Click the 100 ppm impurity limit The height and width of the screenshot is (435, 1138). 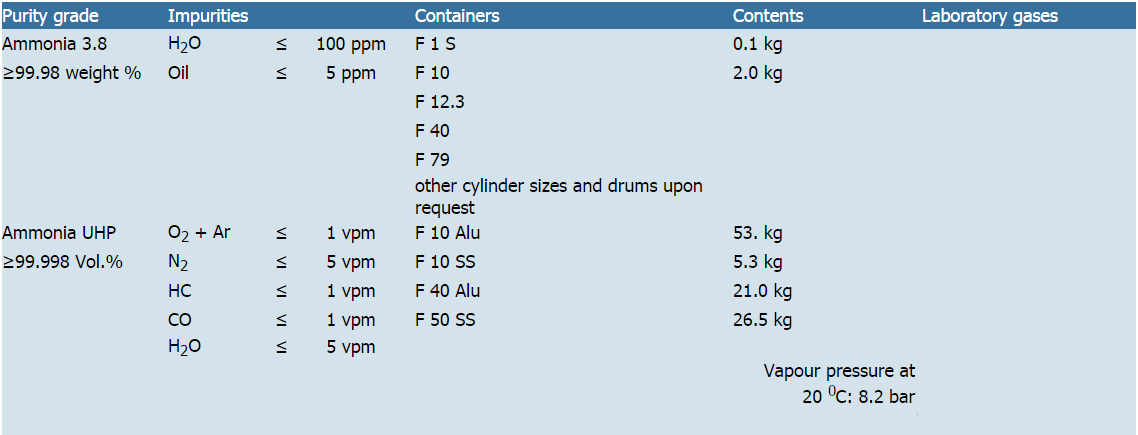[351, 44]
